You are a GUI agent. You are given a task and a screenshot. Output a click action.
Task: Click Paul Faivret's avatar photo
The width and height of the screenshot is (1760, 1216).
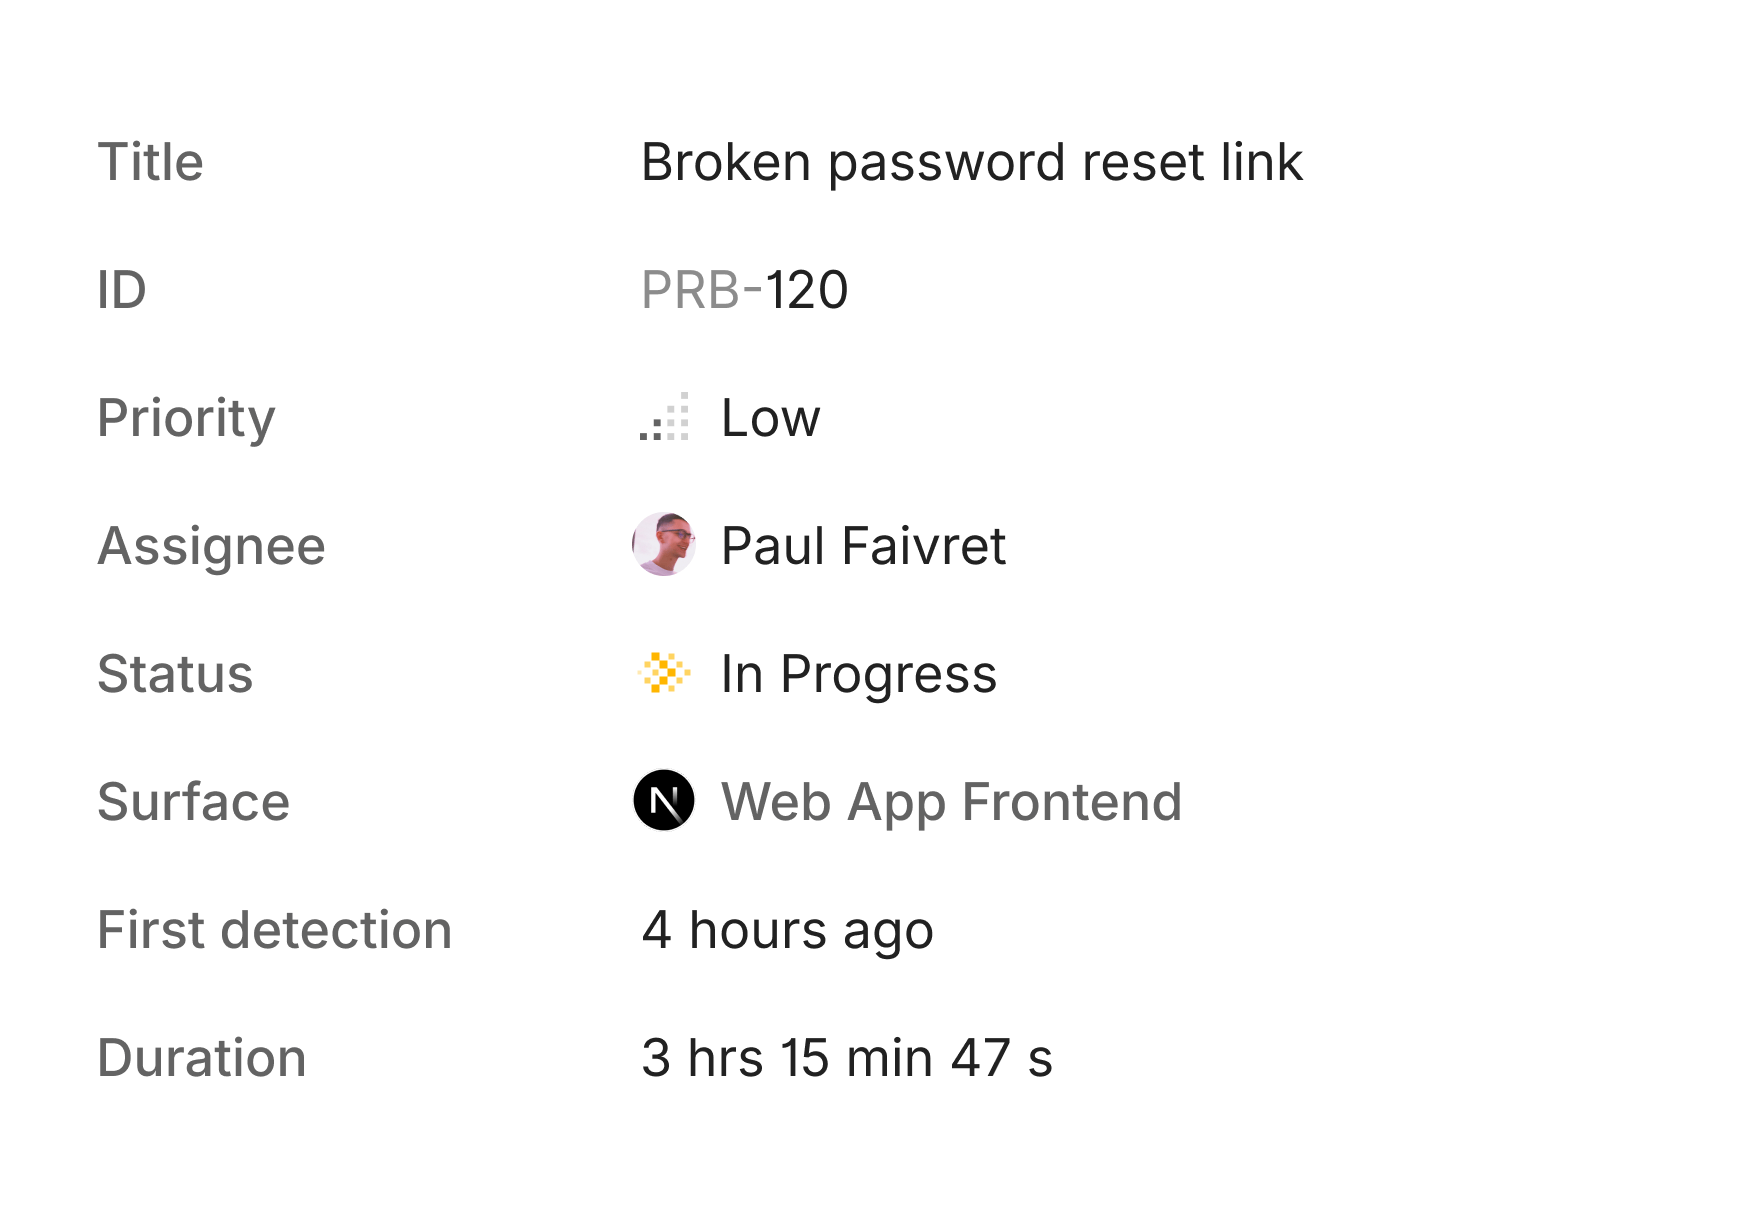point(664,545)
